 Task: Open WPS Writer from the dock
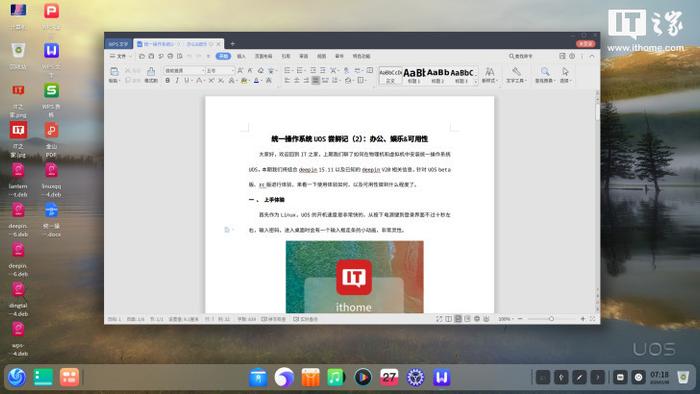click(441, 377)
